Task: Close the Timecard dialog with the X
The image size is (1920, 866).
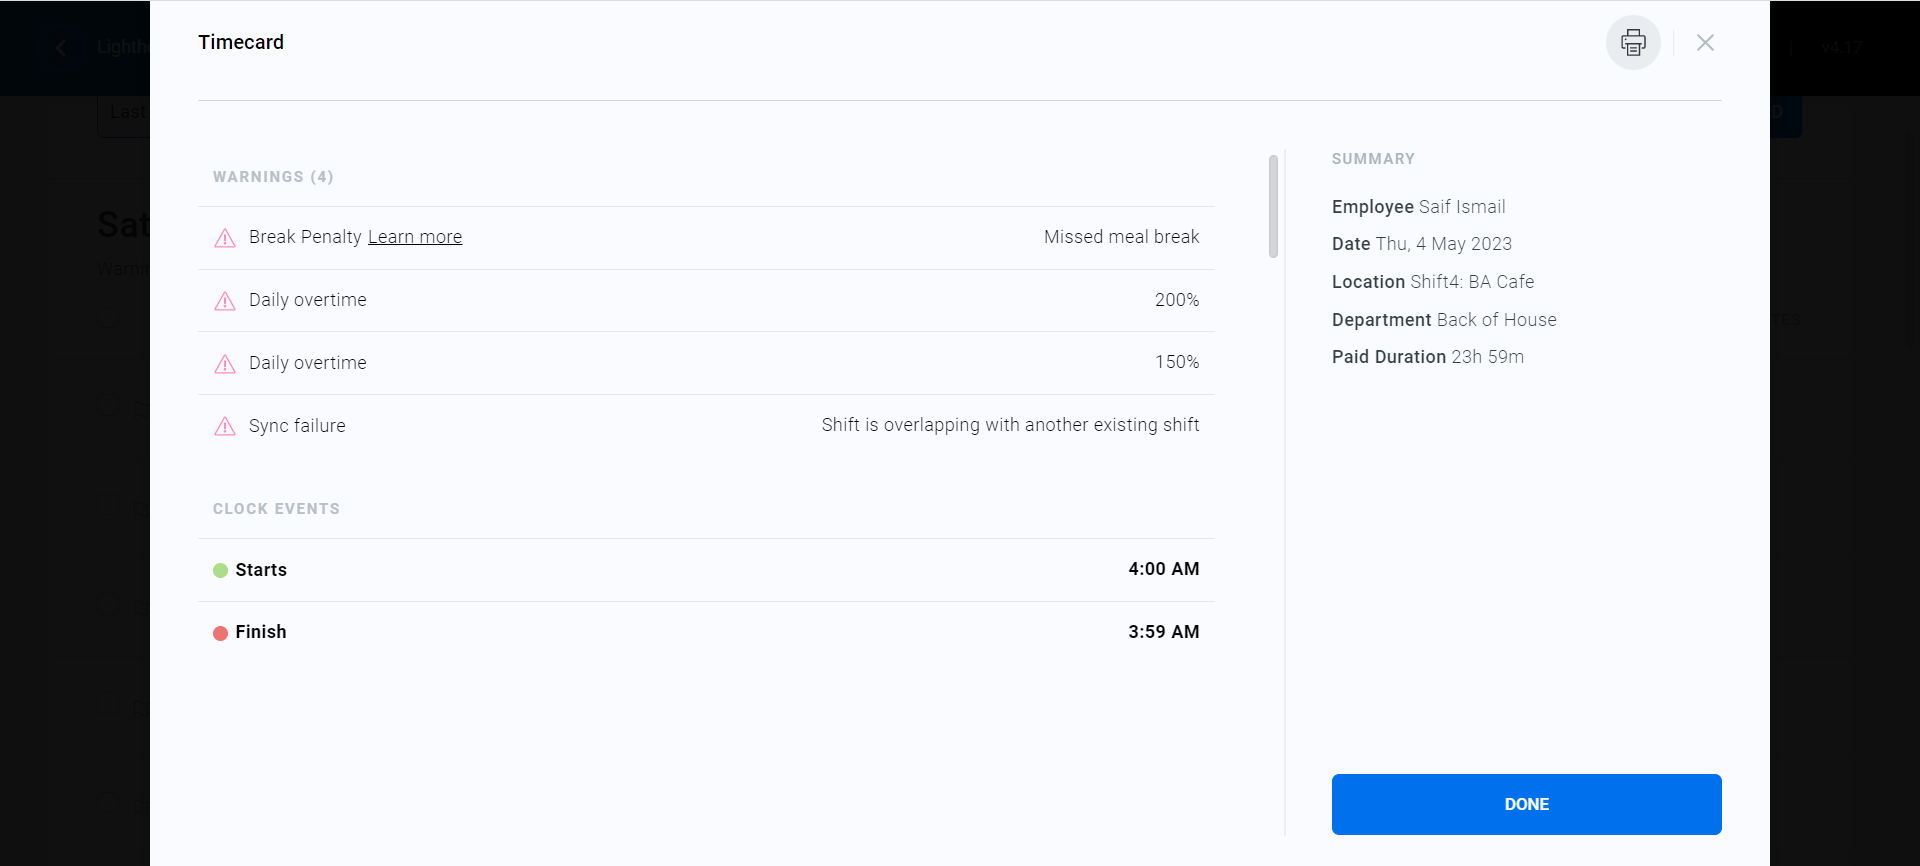Action: [1705, 43]
